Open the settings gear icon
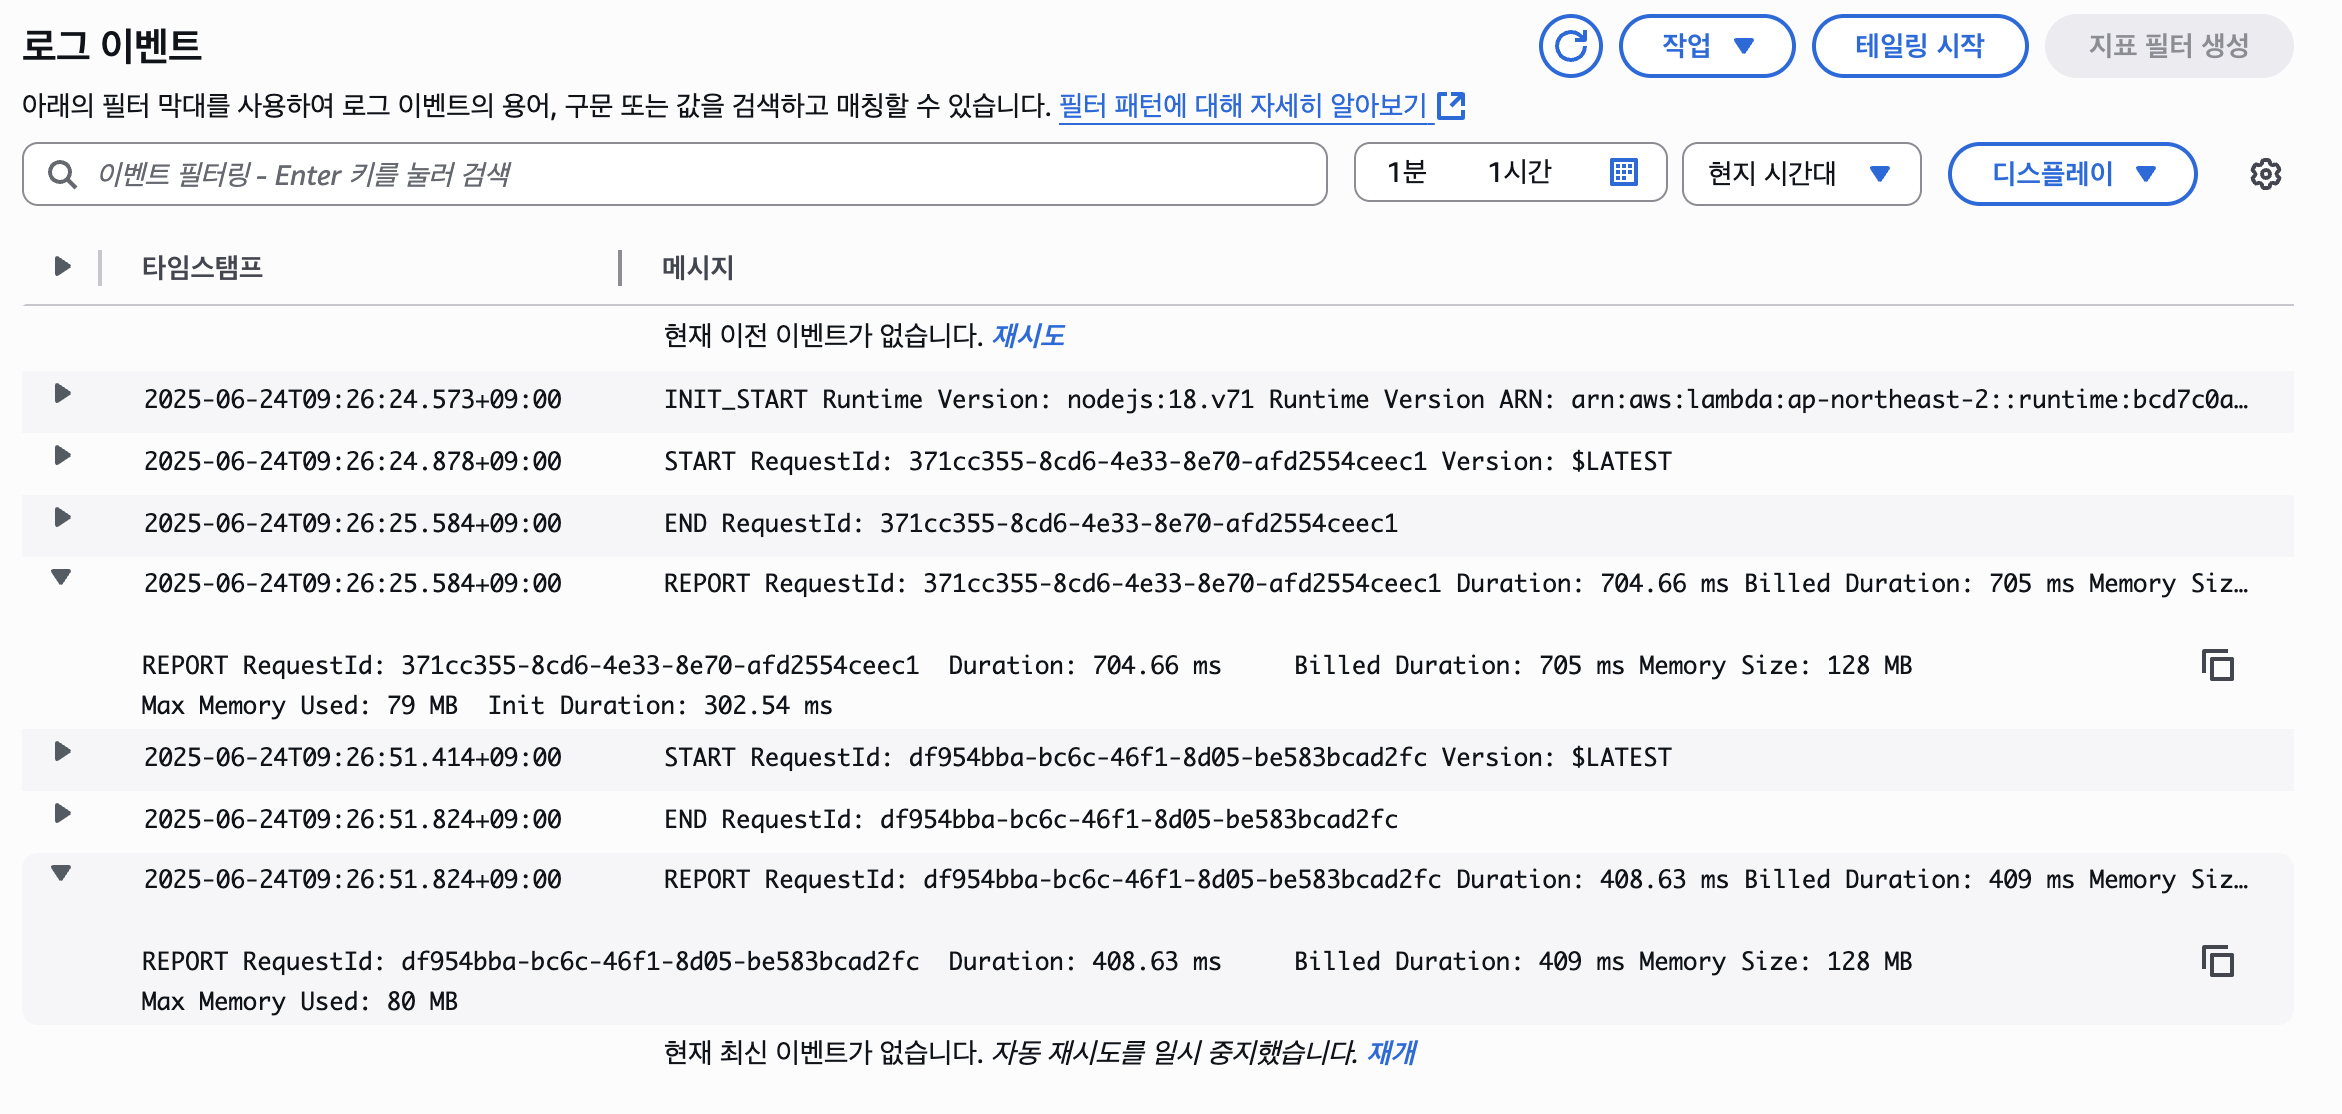Screen dimensions: 2342x1114 [2265, 174]
